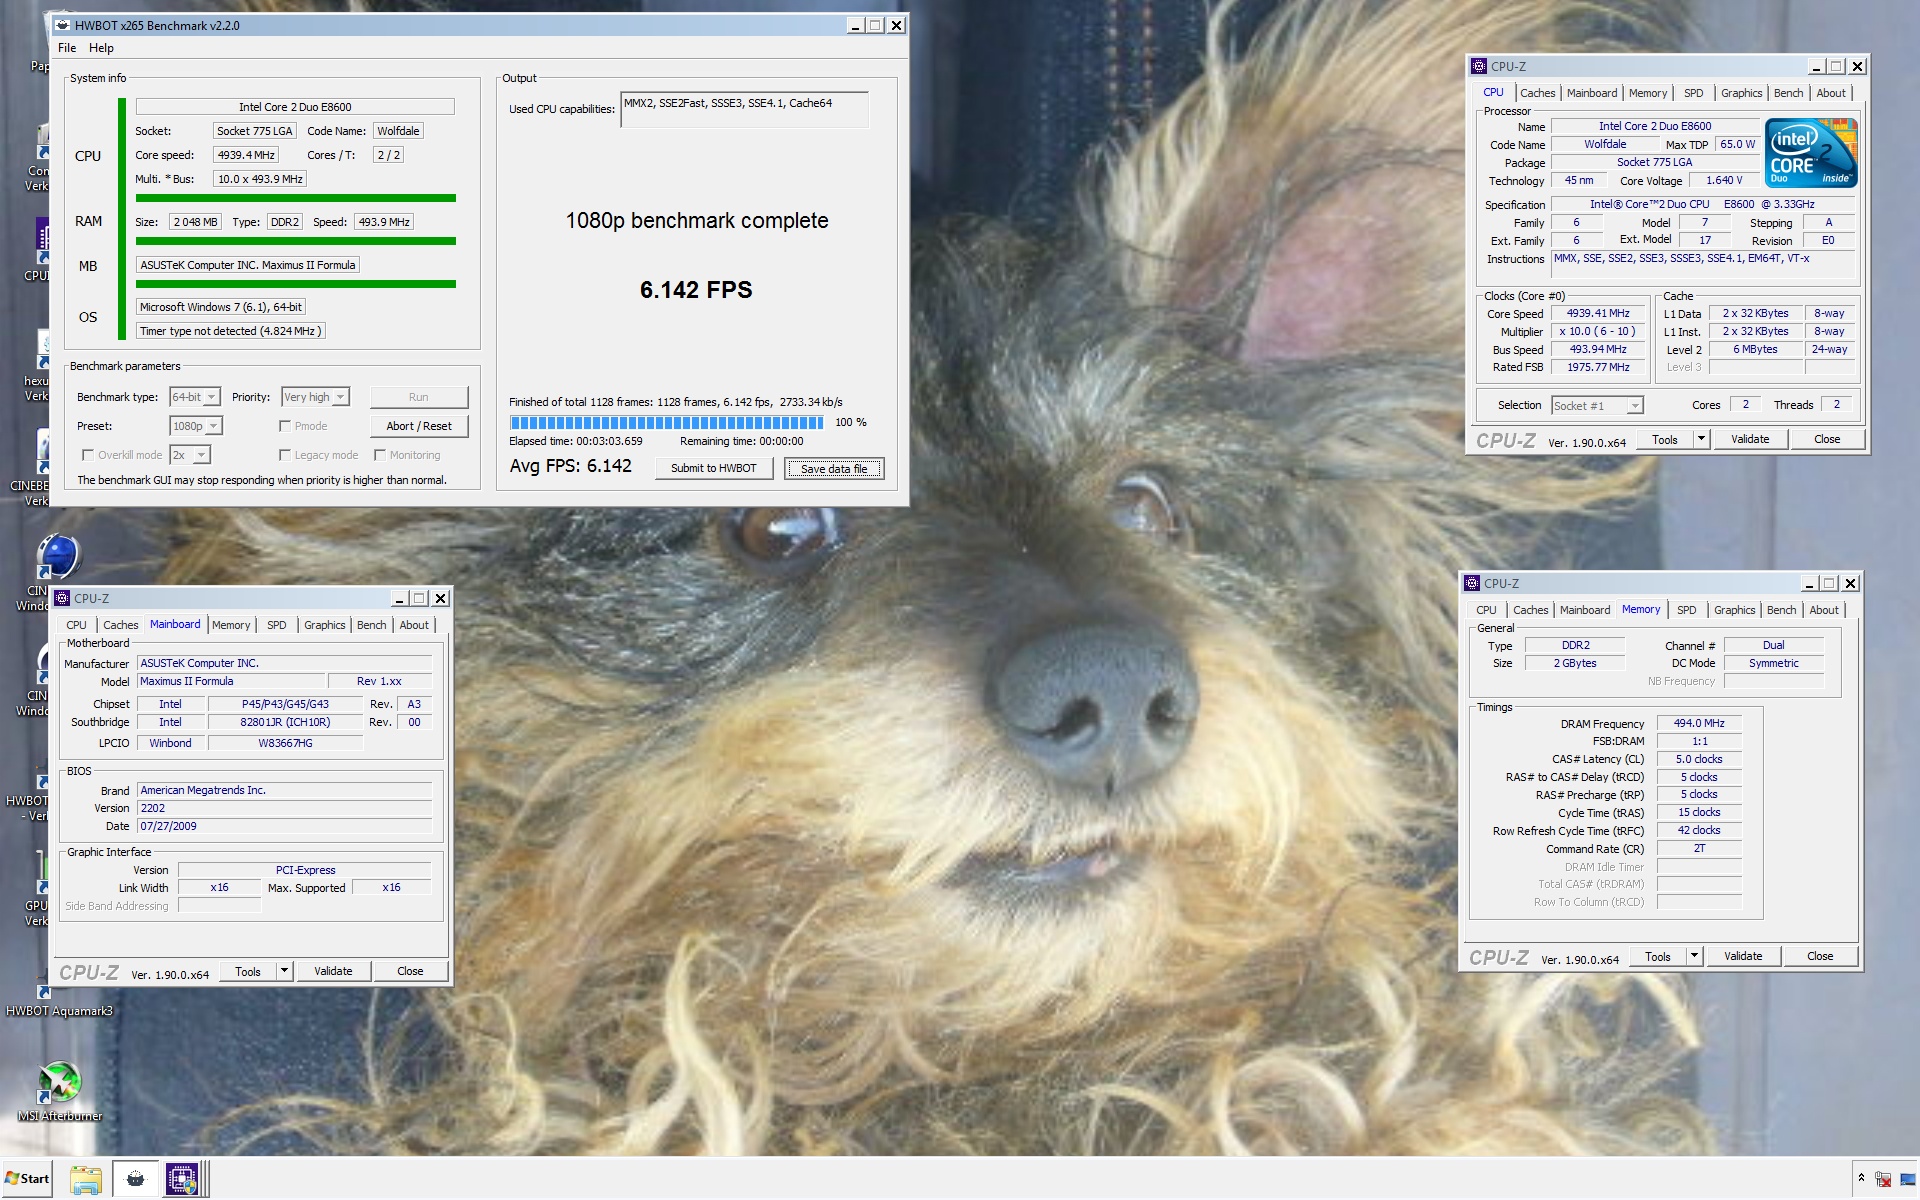Click Level 2 cache 6 MBytes value
This screenshot has width=1920, height=1200.
point(1755,349)
